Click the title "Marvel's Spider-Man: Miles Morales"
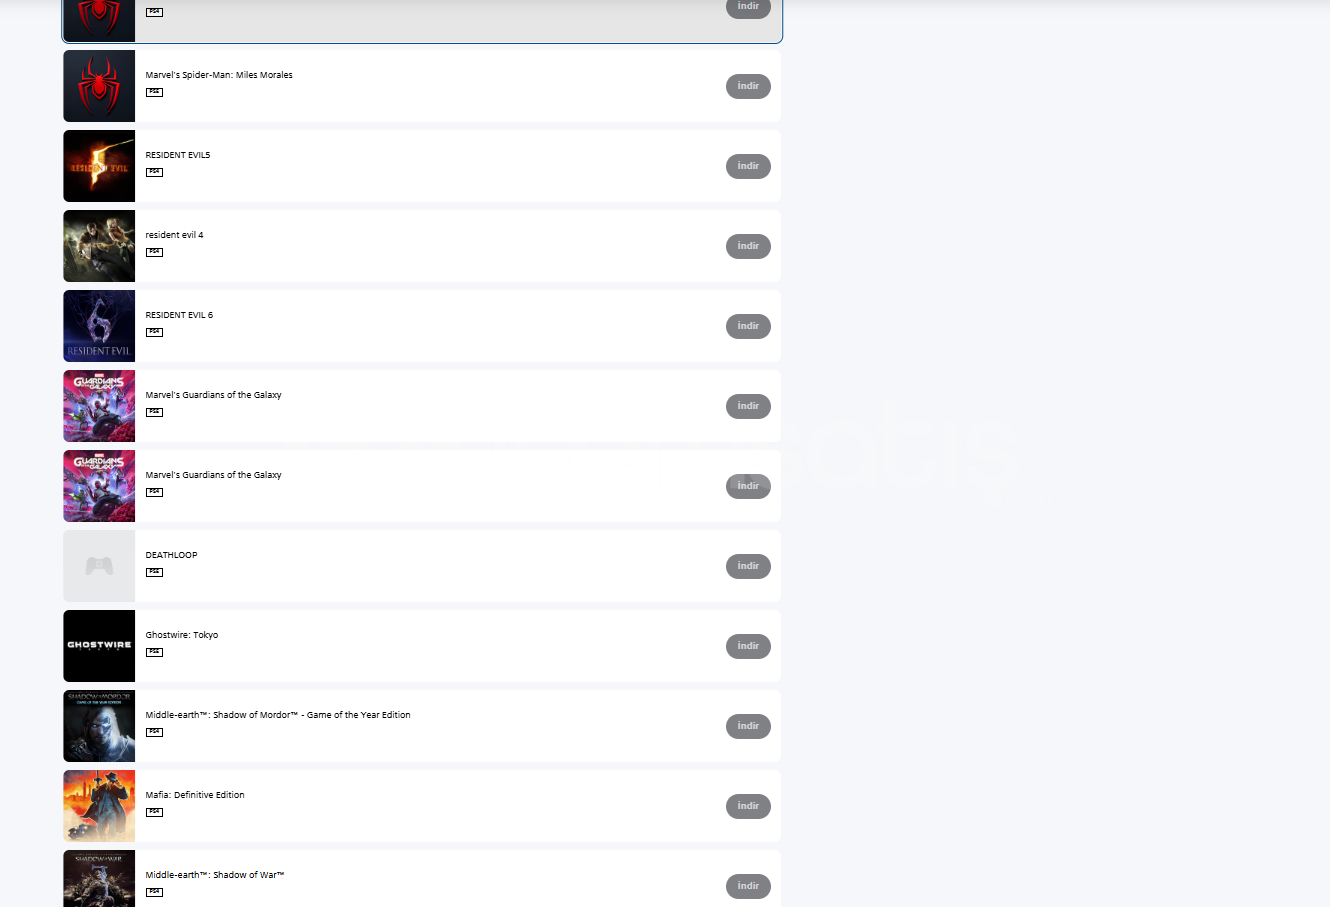Image resolution: width=1330 pixels, height=907 pixels. tap(219, 75)
